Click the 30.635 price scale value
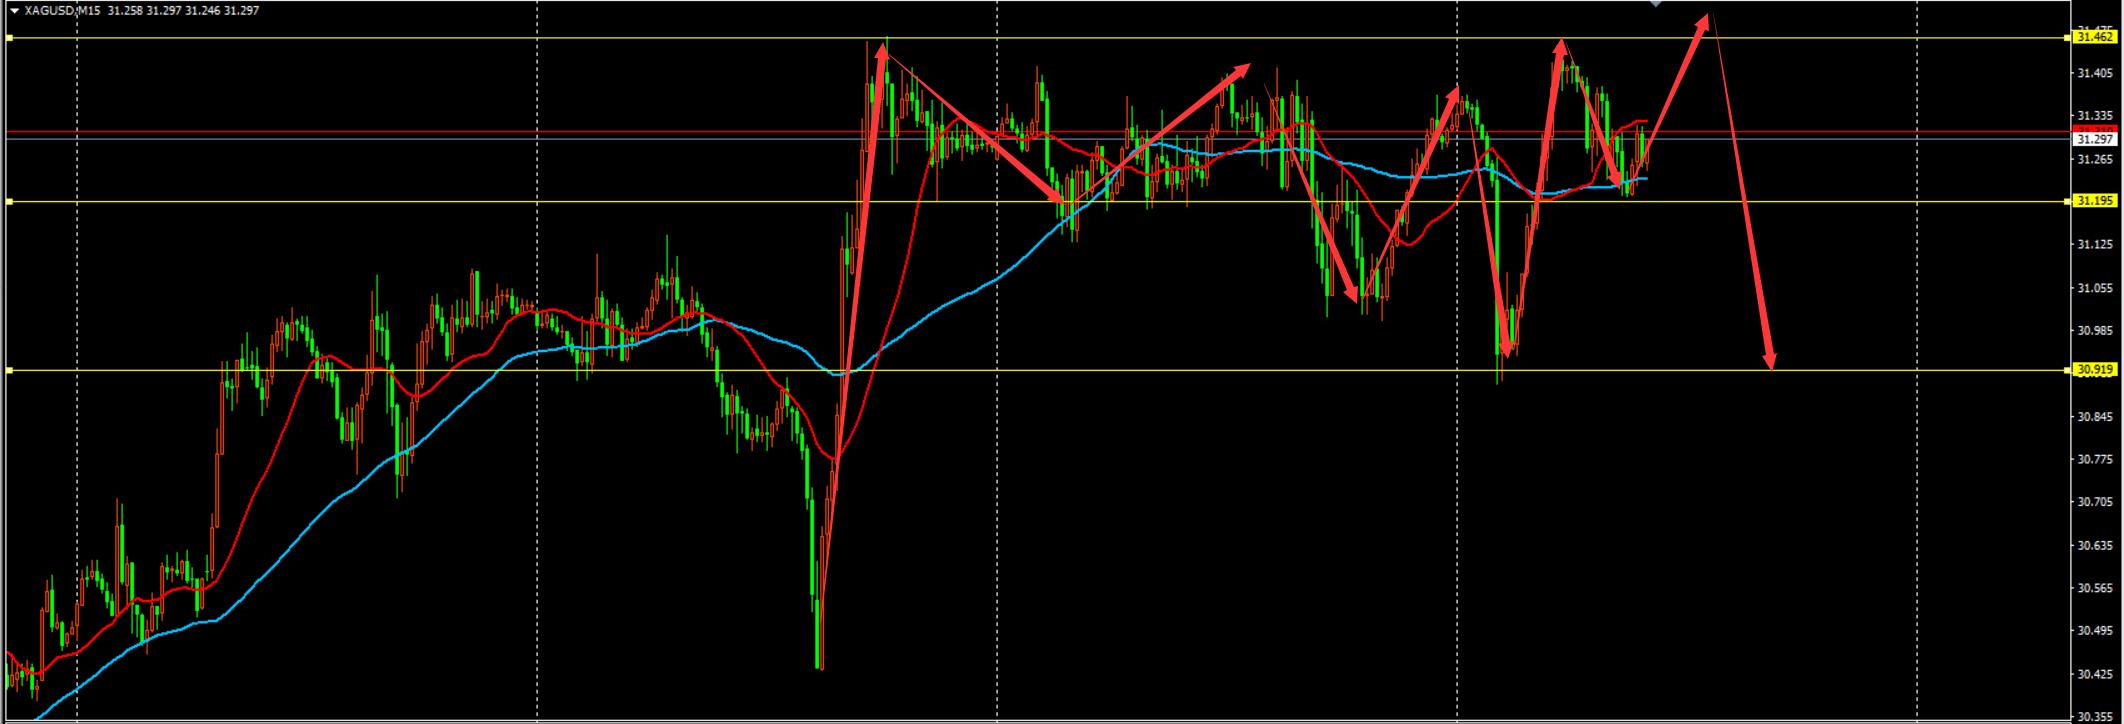 [x=2094, y=545]
